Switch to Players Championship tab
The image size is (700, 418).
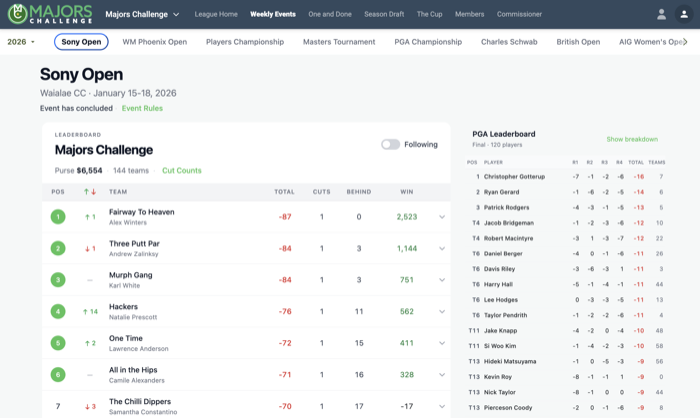pos(245,42)
